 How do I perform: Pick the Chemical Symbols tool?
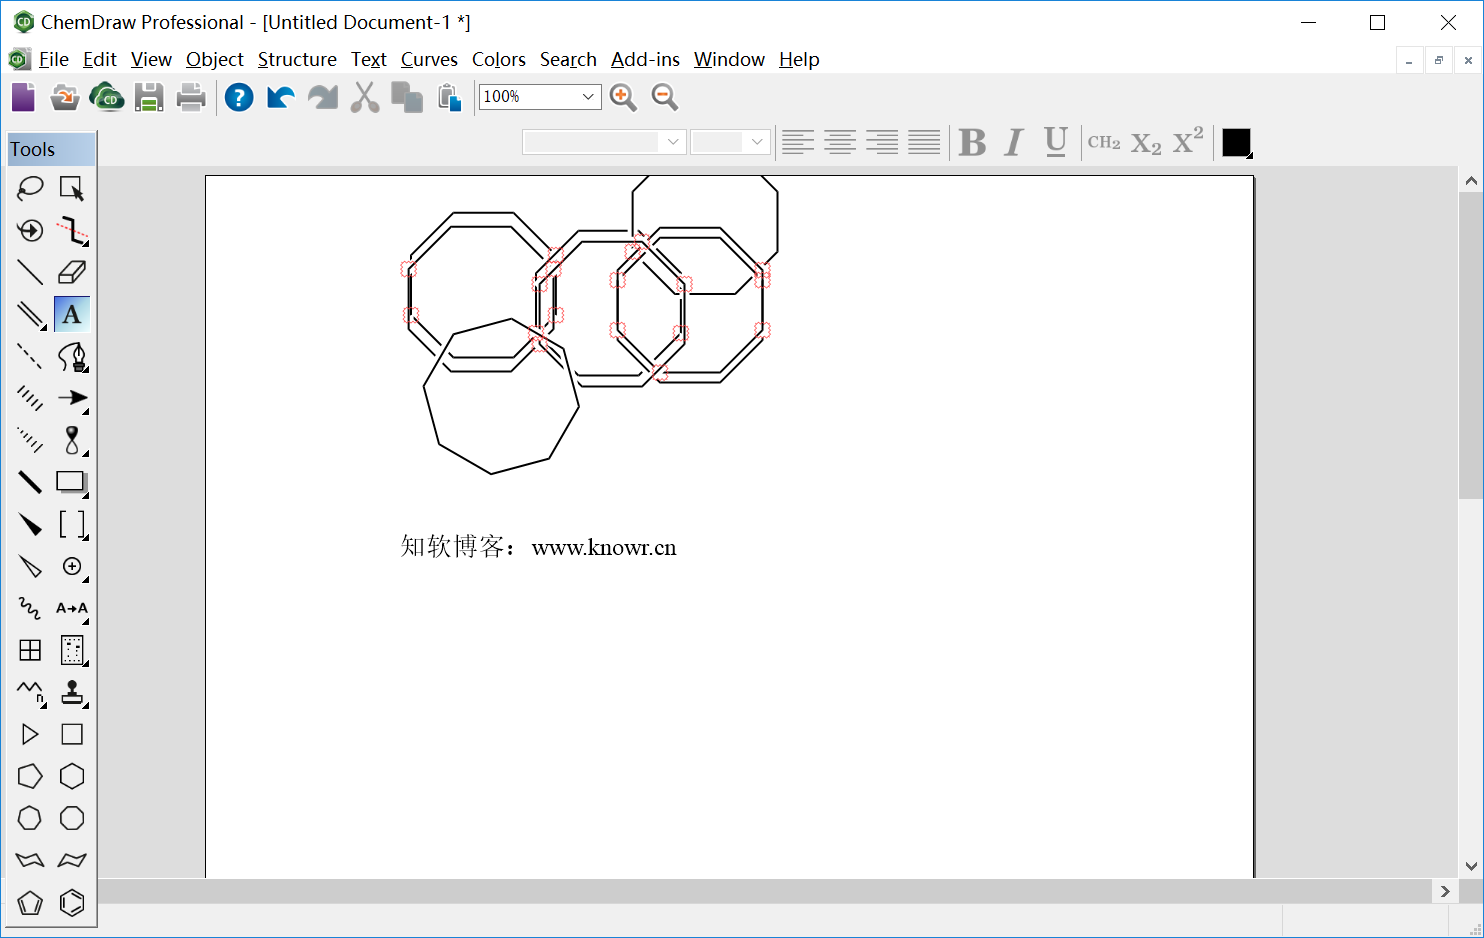pyautogui.click(x=72, y=566)
